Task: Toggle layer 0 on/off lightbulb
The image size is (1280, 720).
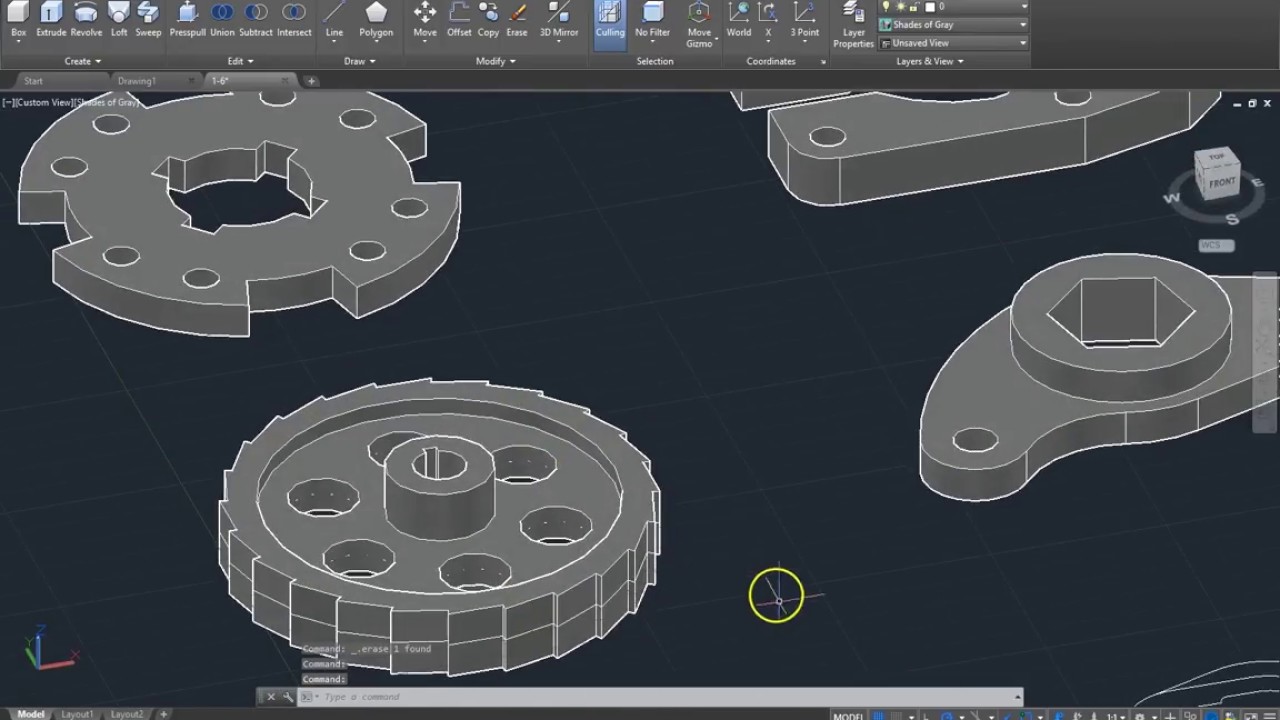Action: pos(886,6)
